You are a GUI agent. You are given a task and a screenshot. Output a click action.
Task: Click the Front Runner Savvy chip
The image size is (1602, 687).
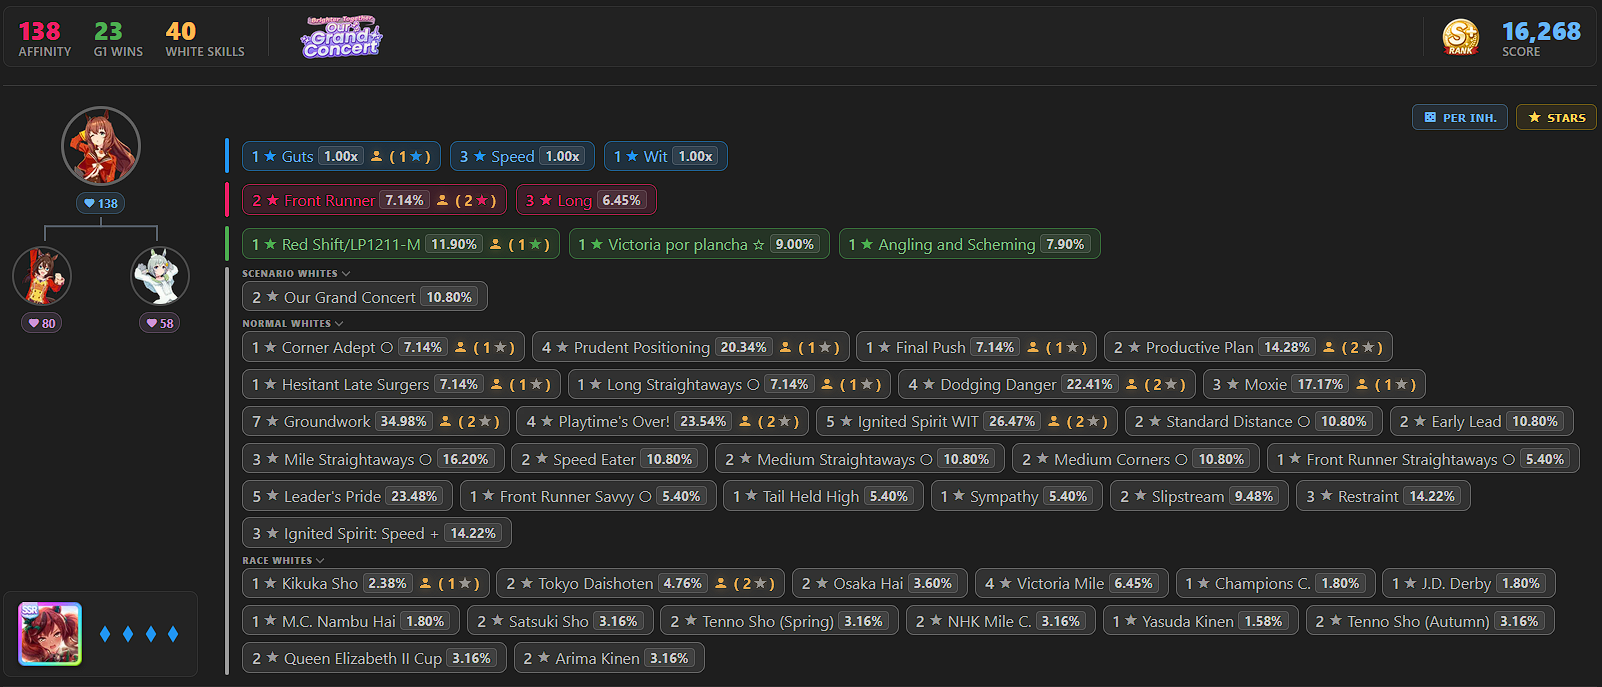(x=588, y=496)
